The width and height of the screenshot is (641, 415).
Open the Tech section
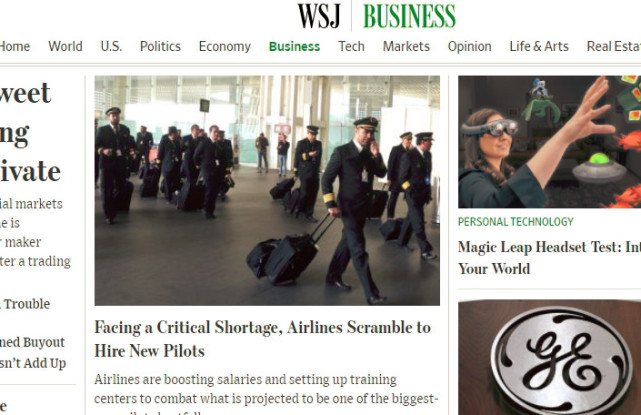(351, 46)
